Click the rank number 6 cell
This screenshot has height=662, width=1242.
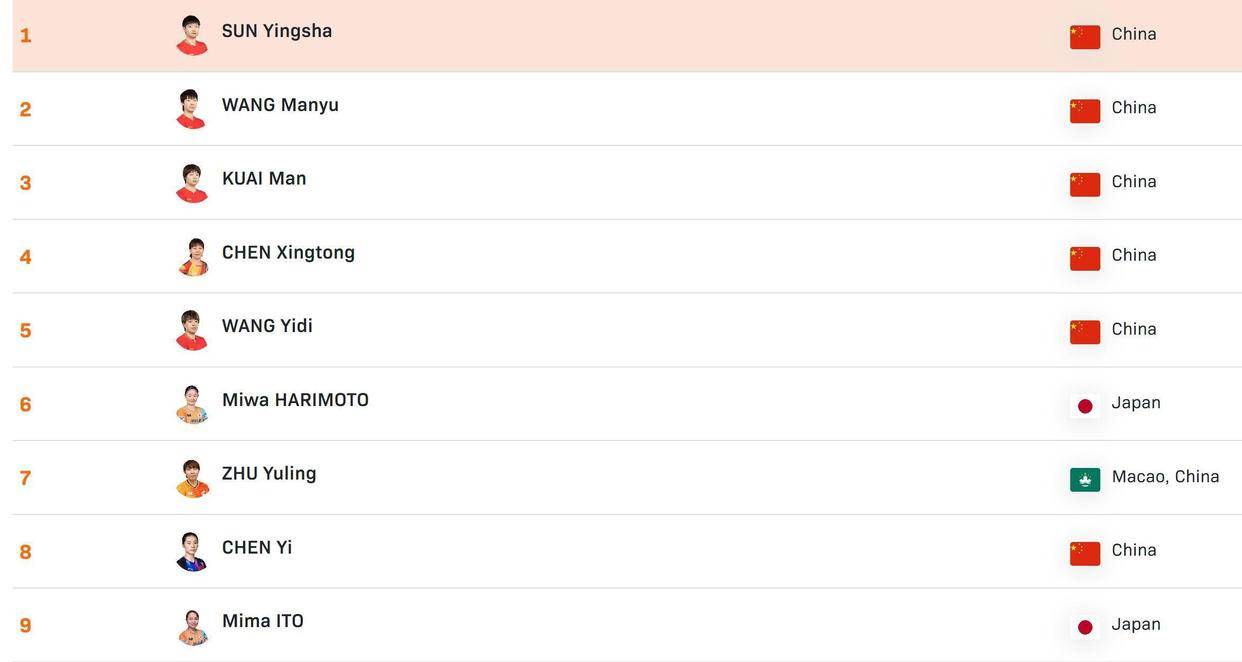coord(26,405)
